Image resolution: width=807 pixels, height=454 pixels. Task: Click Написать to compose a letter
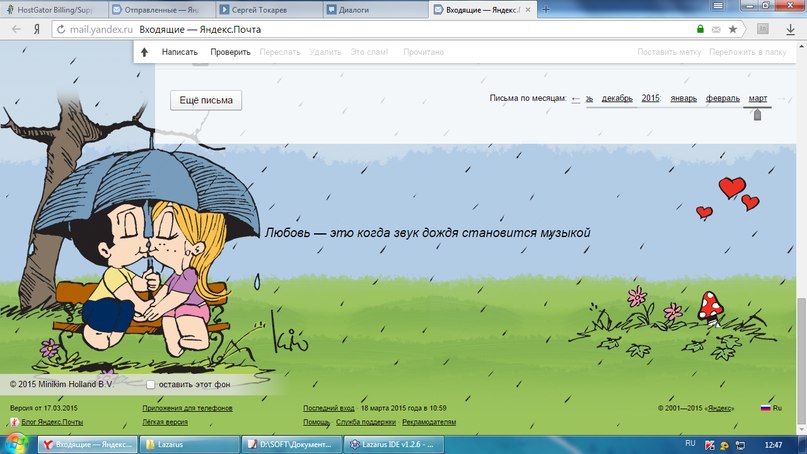point(180,52)
